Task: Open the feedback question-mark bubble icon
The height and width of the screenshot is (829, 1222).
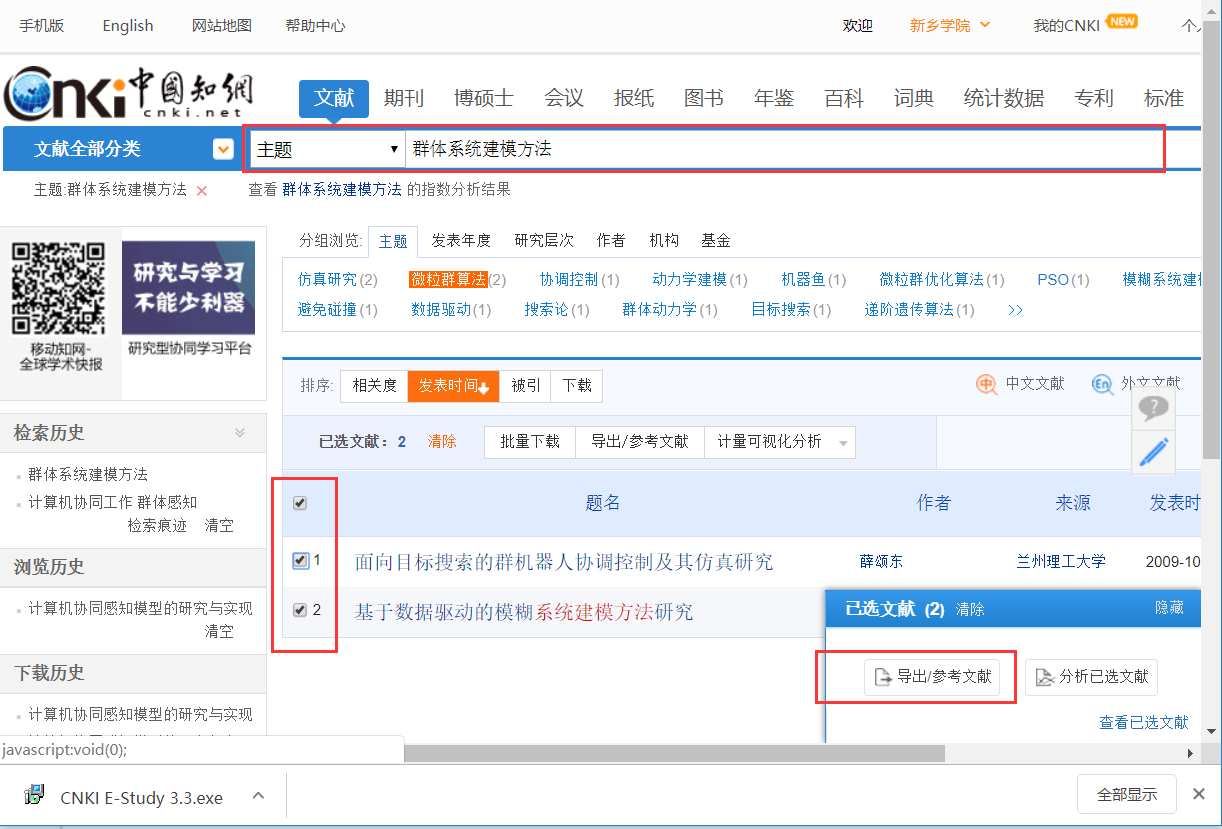Action: [1153, 408]
